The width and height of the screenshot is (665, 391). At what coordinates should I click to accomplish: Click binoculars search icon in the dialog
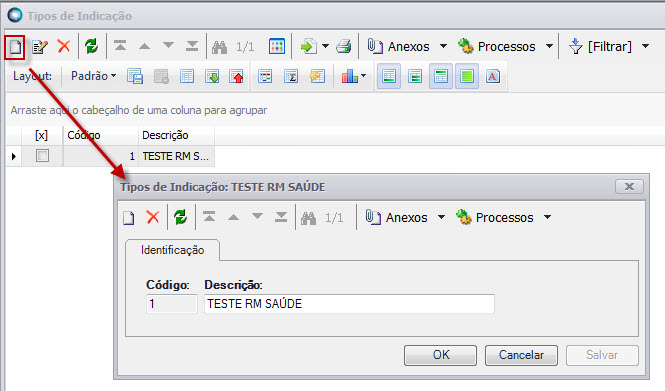coord(308,218)
